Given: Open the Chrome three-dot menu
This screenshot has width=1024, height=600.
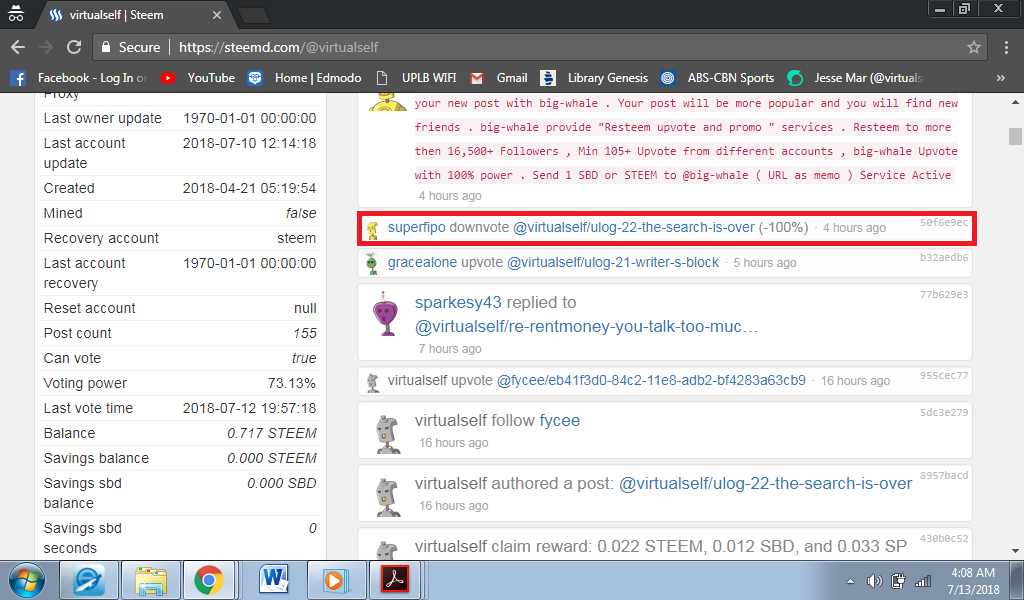Looking at the screenshot, I should click(x=1006, y=47).
